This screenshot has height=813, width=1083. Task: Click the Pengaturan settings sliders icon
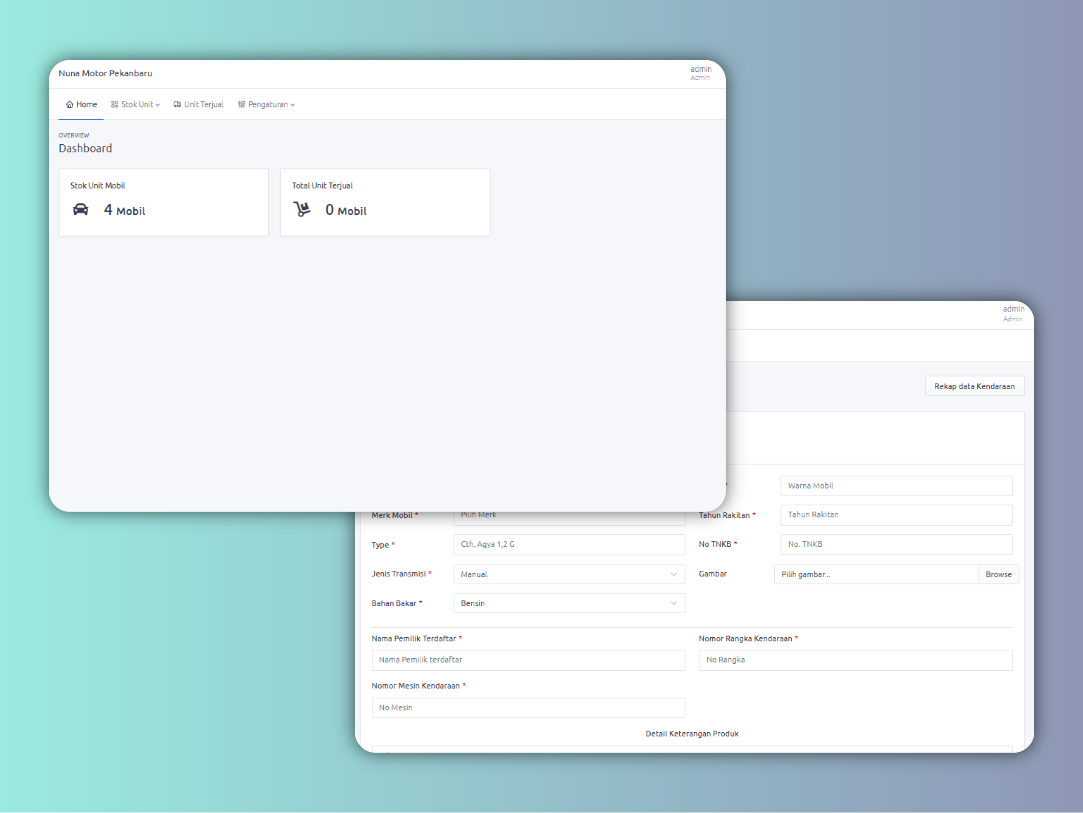(x=241, y=105)
